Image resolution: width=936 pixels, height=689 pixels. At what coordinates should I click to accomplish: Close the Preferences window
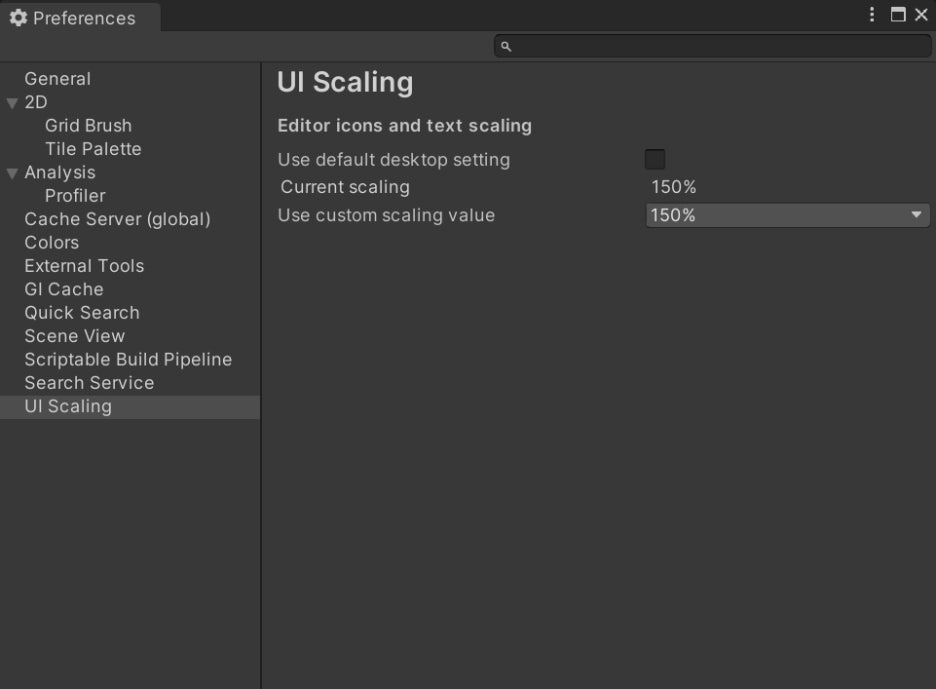click(921, 15)
